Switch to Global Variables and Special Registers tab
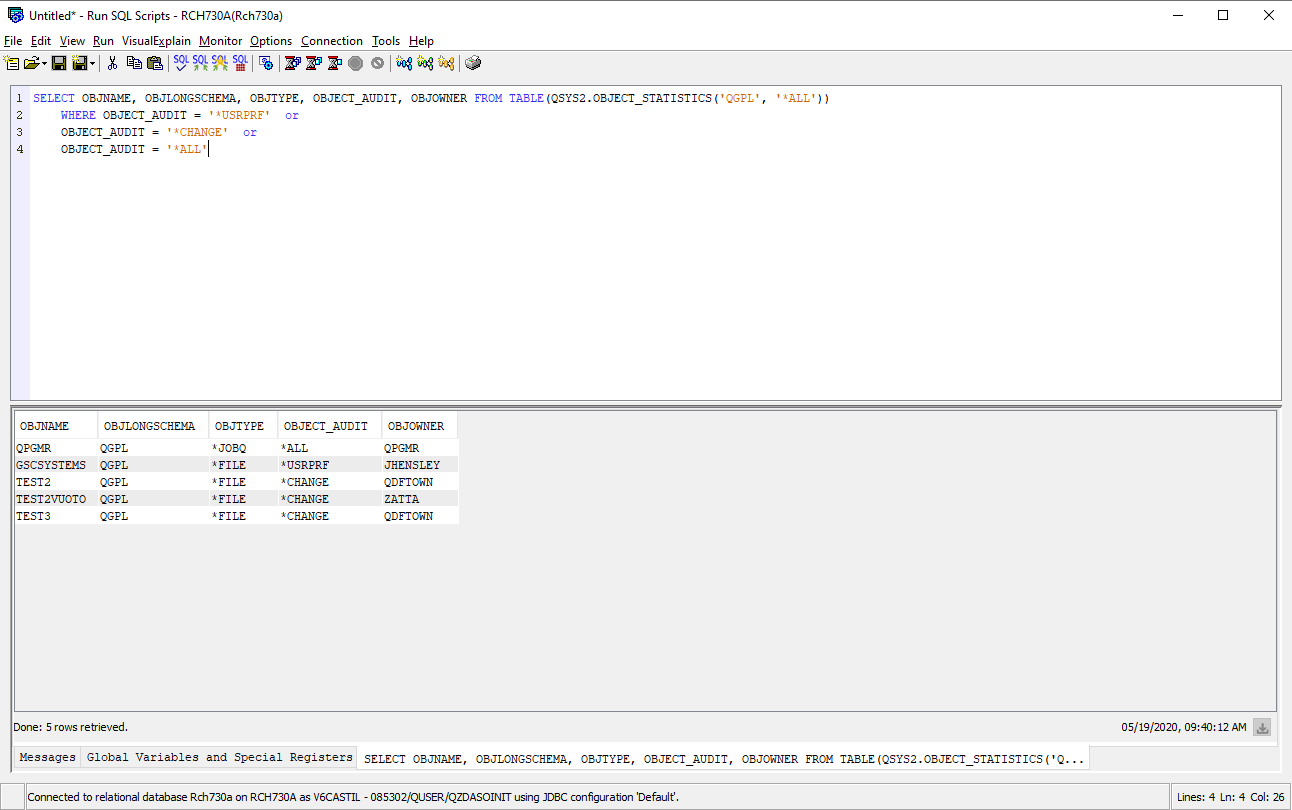Screen dimensions: 1292x810 [x=220, y=757]
